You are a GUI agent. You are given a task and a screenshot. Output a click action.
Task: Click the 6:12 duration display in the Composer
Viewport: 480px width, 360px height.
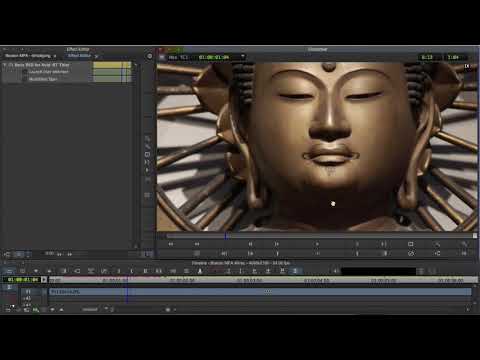click(427, 57)
